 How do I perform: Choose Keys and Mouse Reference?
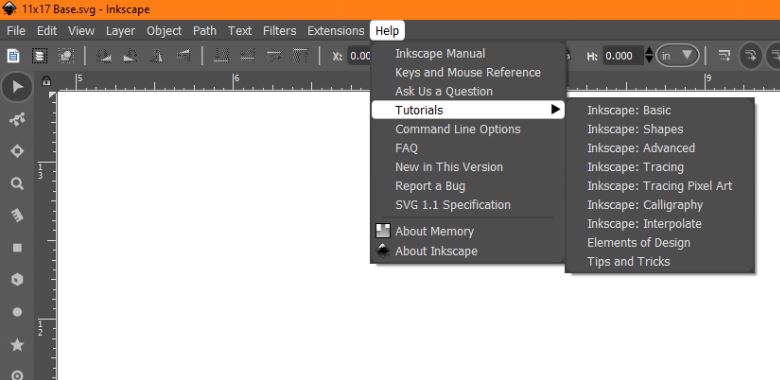[x=468, y=73]
